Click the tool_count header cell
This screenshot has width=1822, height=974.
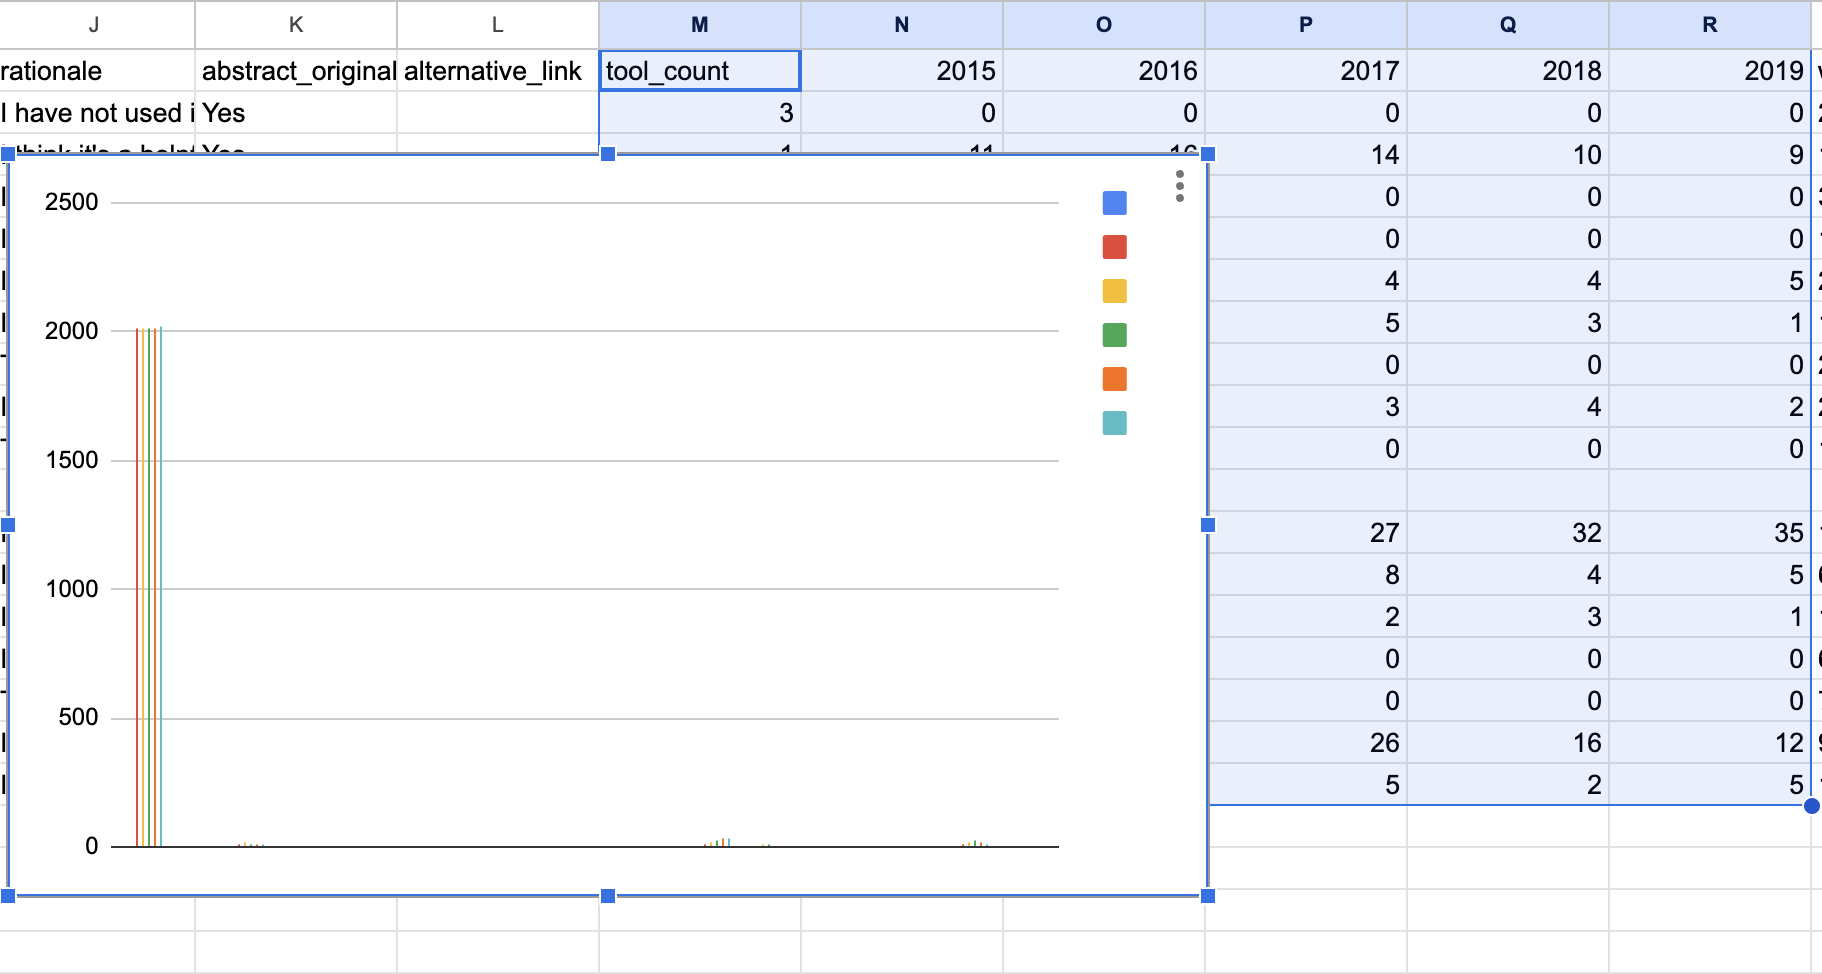[700, 71]
